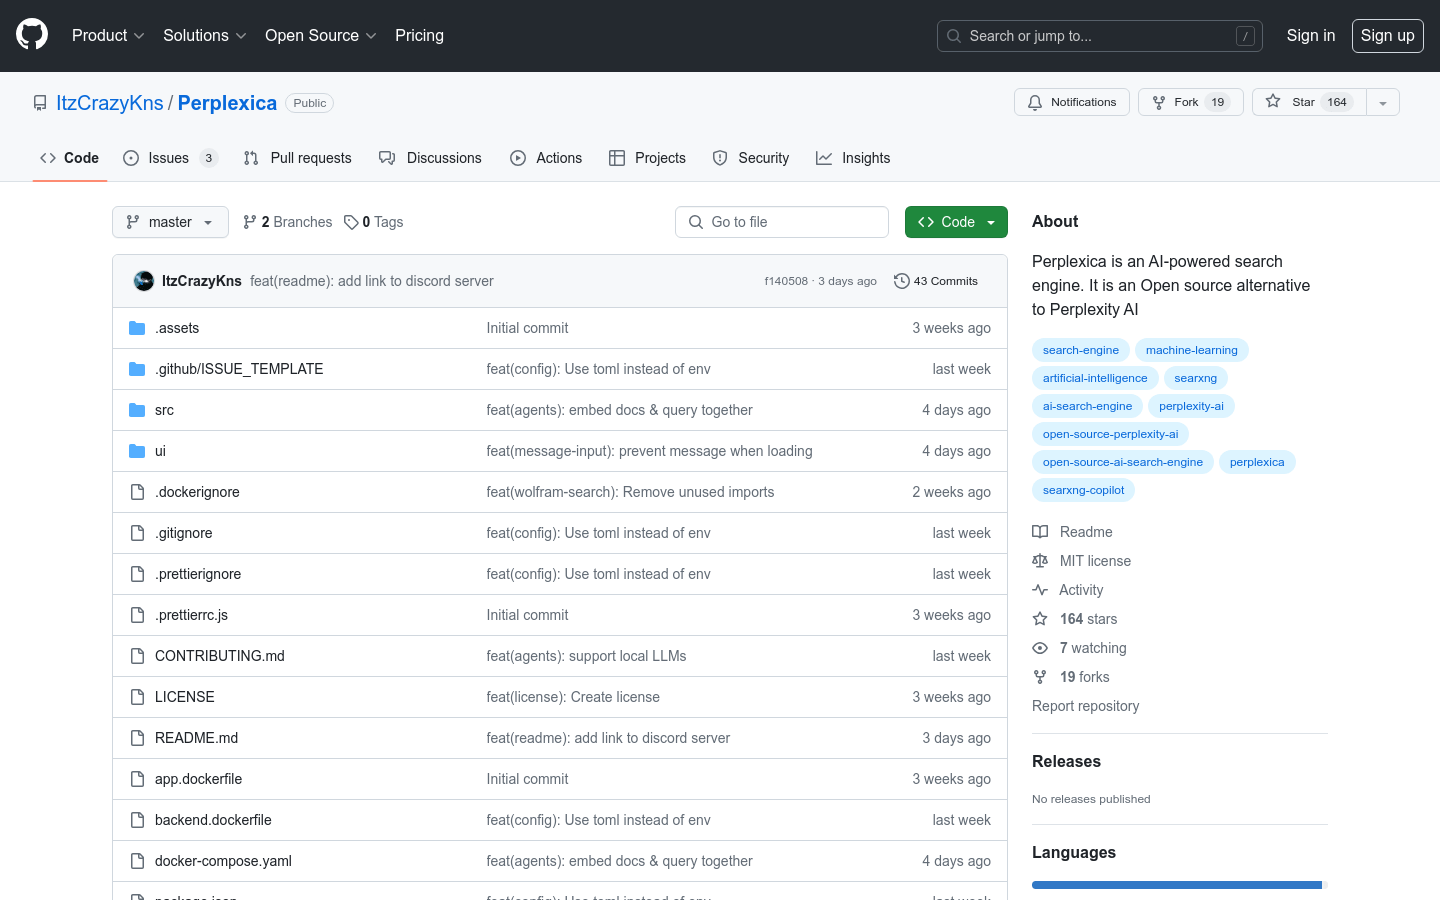
Task: Expand the green Code dropdown button
Action: [956, 222]
